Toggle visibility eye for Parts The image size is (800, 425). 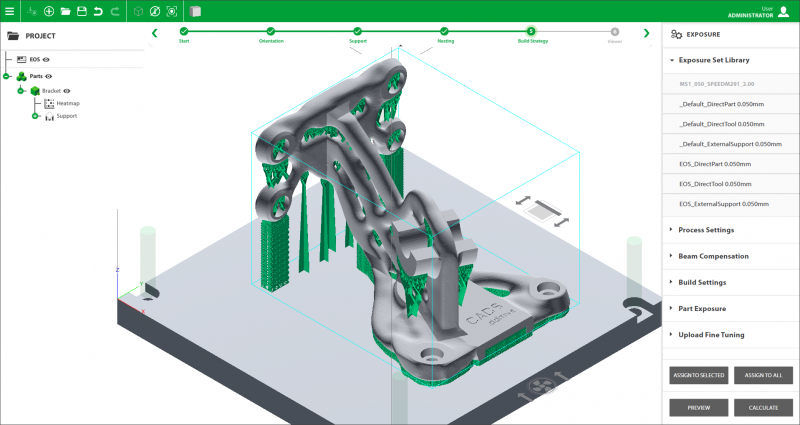pyautogui.click(x=48, y=76)
